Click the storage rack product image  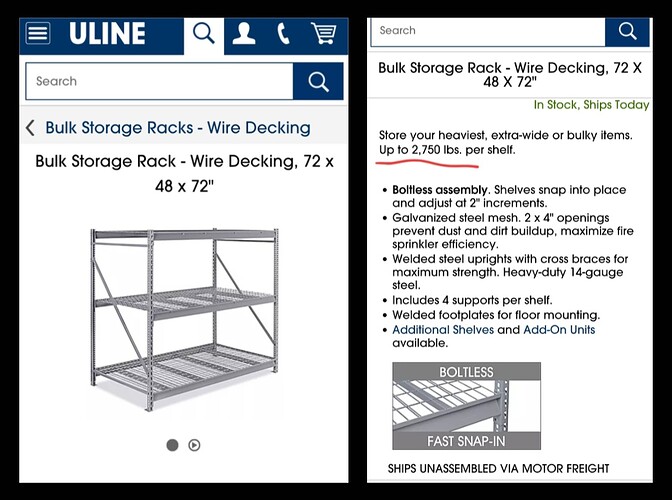(184, 319)
